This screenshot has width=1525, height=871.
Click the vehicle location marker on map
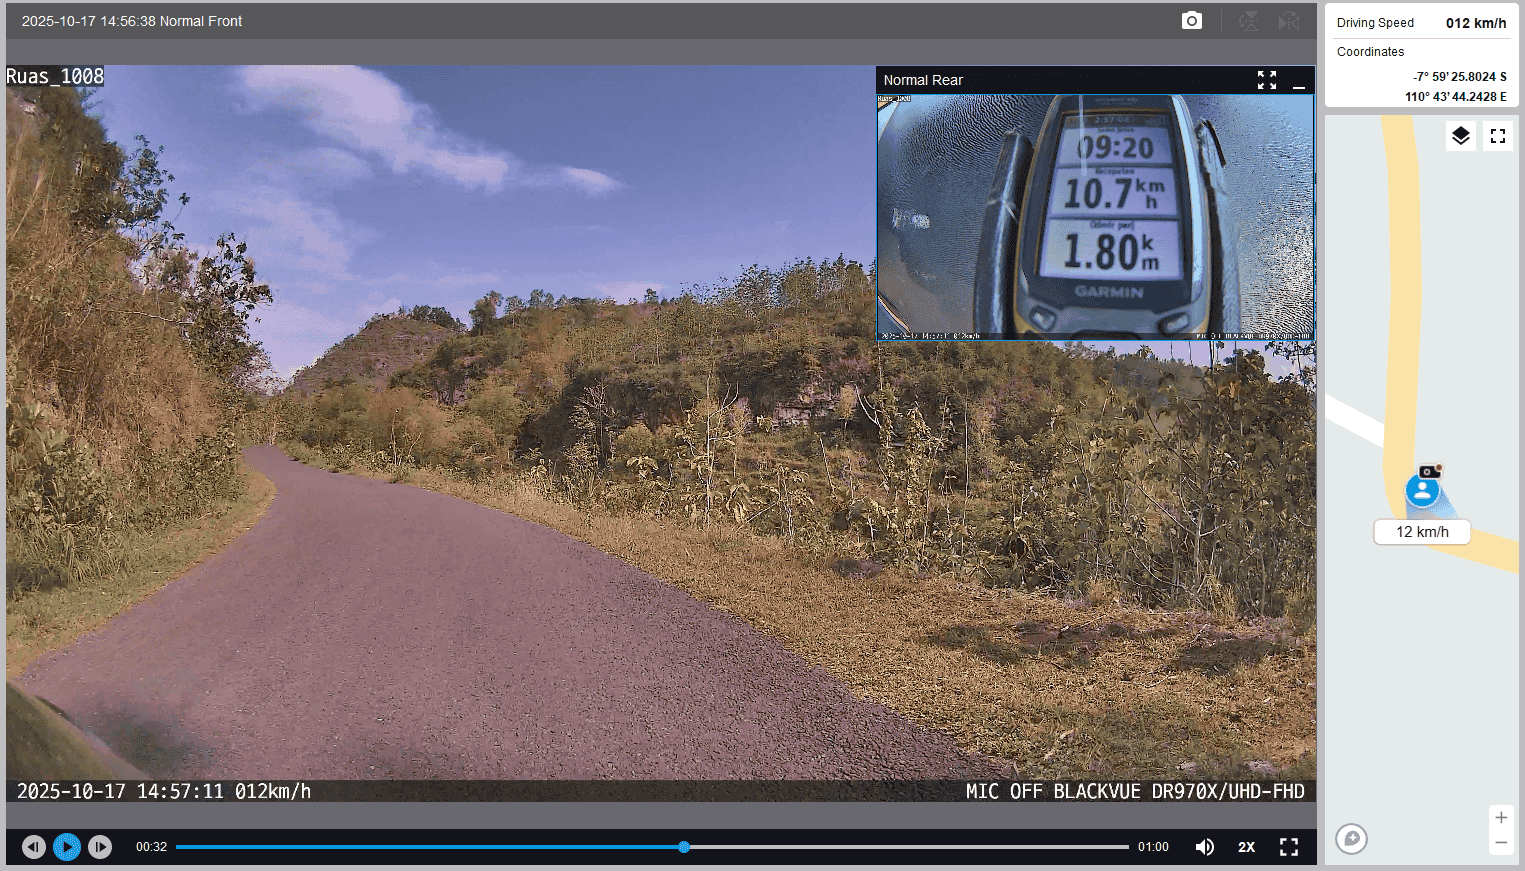tap(1422, 490)
